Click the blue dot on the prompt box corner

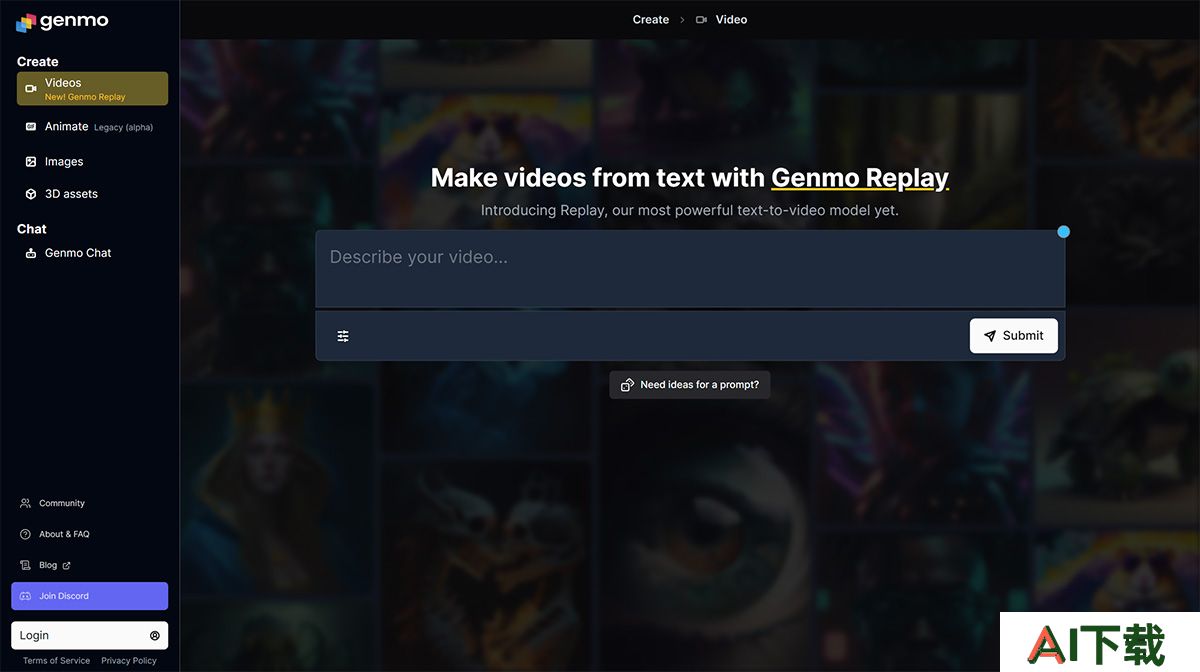(x=1063, y=232)
